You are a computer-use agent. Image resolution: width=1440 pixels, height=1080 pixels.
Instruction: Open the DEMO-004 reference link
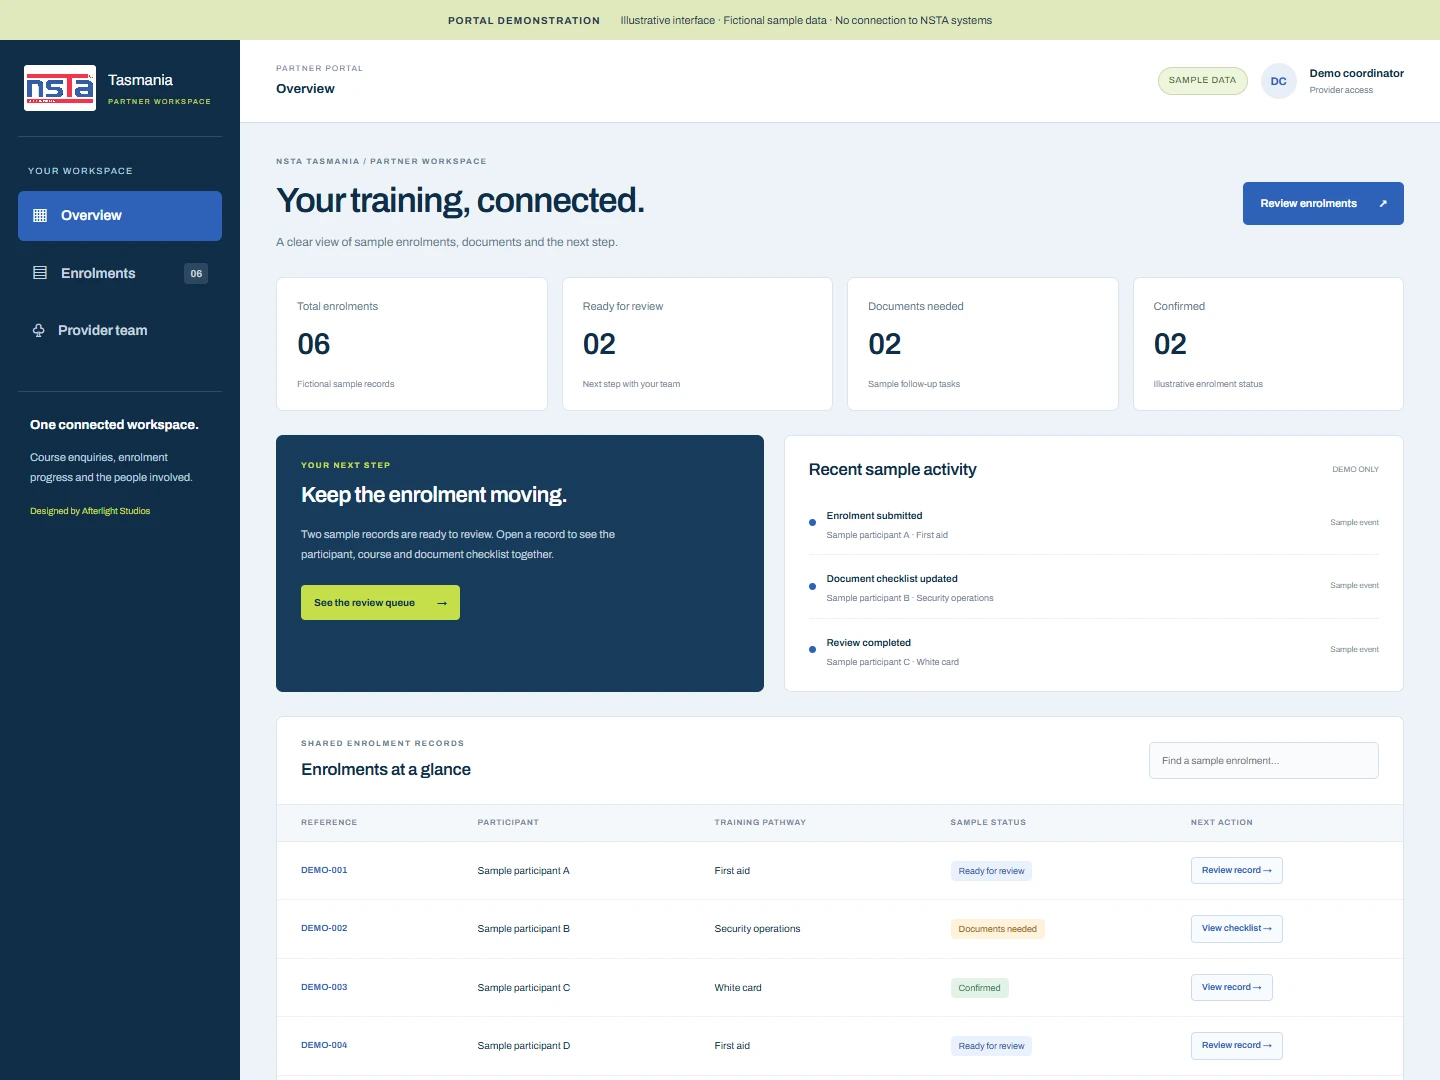coord(324,1046)
